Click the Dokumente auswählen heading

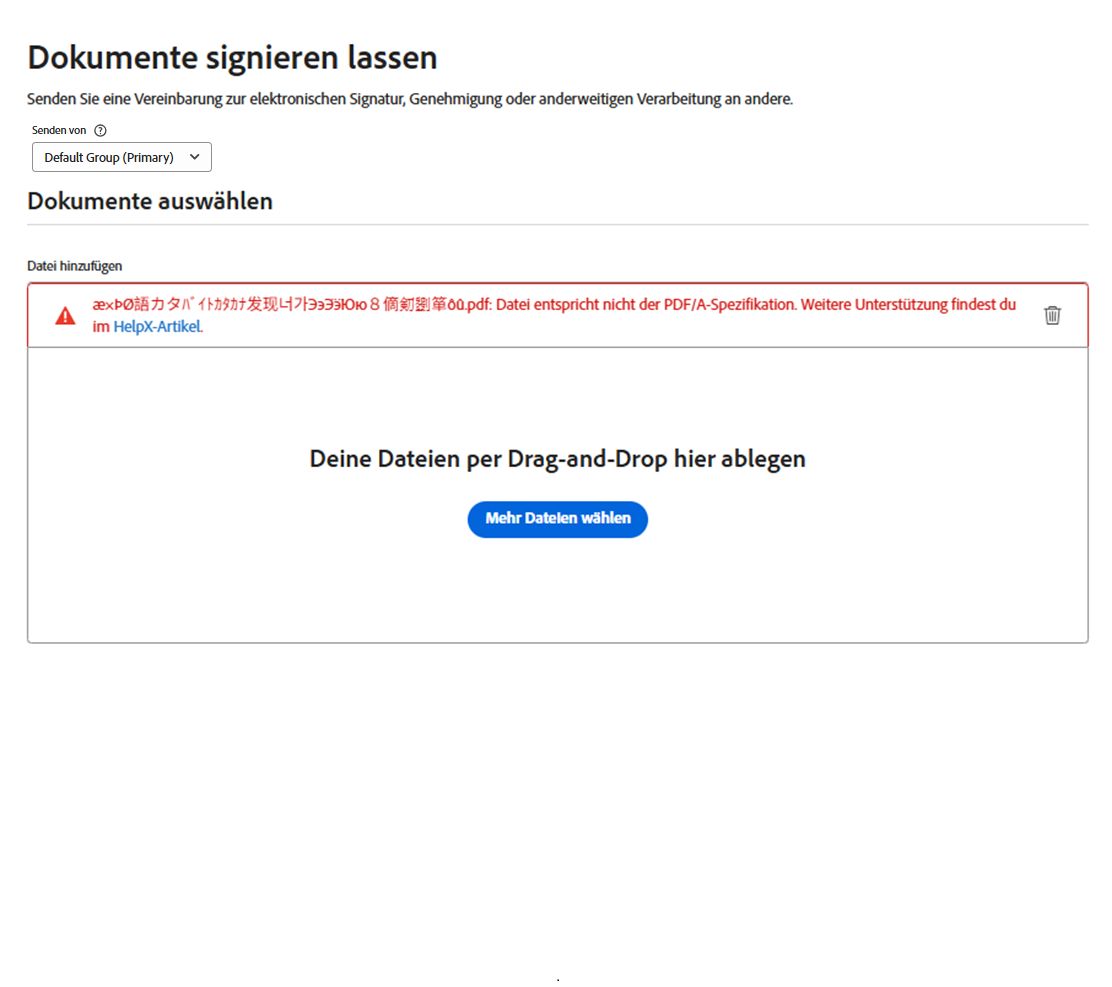pyautogui.click(x=150, y=201)
